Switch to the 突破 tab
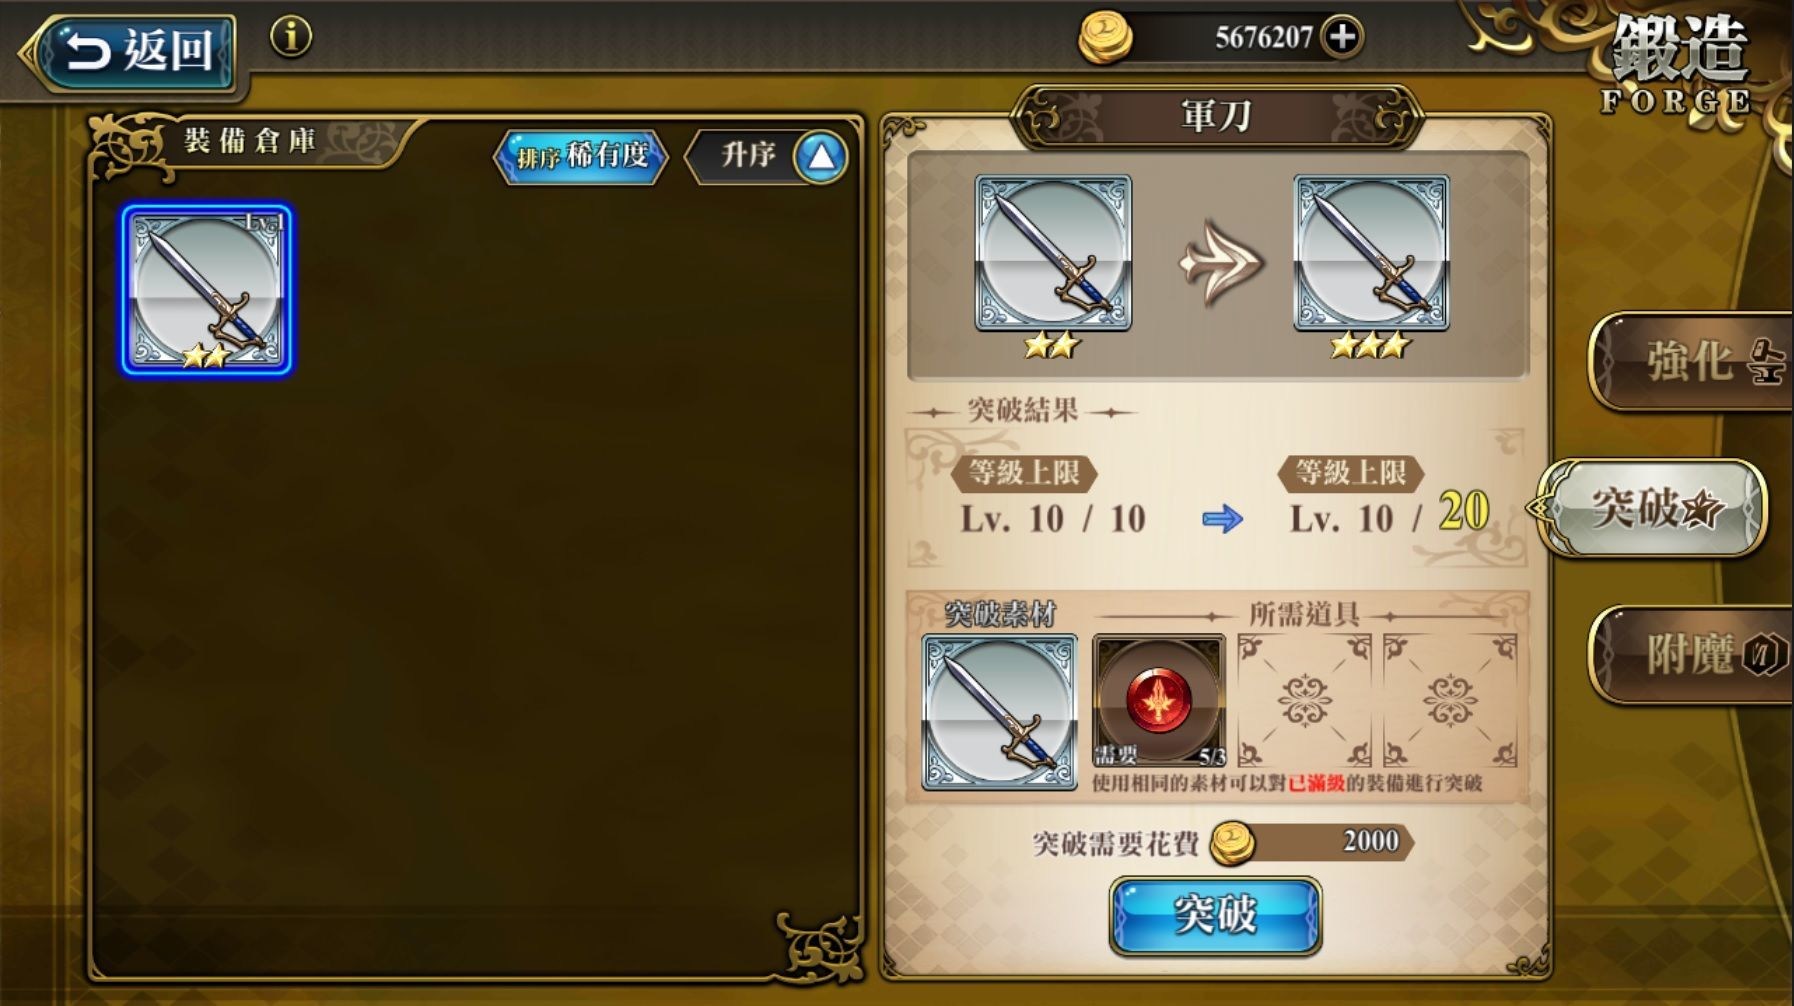The width and height of the screenshot is (1794, 1006). (x=1655, y=508)
